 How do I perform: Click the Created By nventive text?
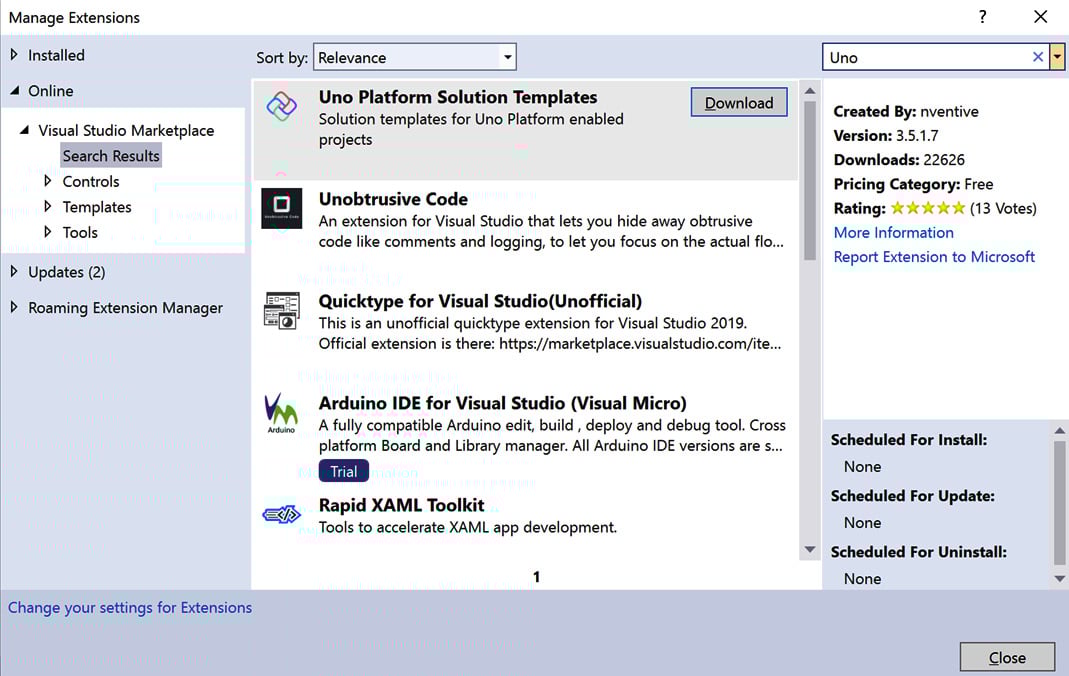coord(906,111)
